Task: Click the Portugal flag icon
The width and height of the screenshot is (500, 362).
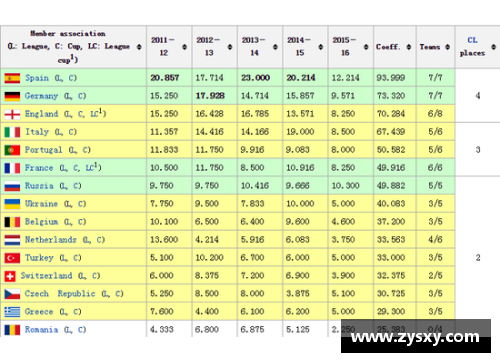Action: pyautogui.click(x=12, y=150)
